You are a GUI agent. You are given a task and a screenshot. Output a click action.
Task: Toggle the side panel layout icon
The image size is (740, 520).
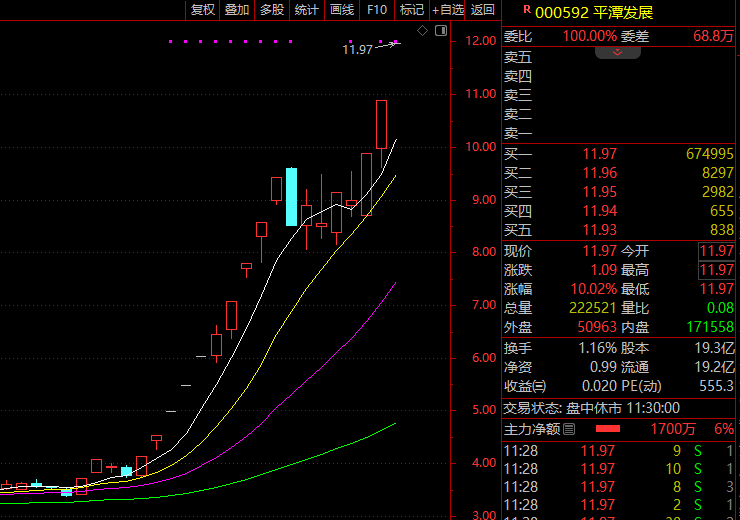(x=441, y=31)
